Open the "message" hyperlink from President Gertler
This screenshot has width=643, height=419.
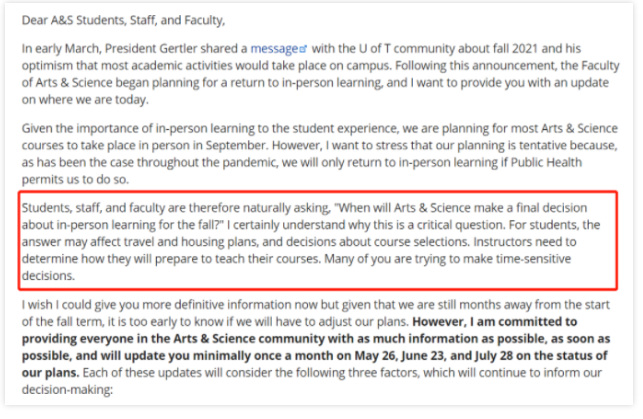(x=274, y=49)
